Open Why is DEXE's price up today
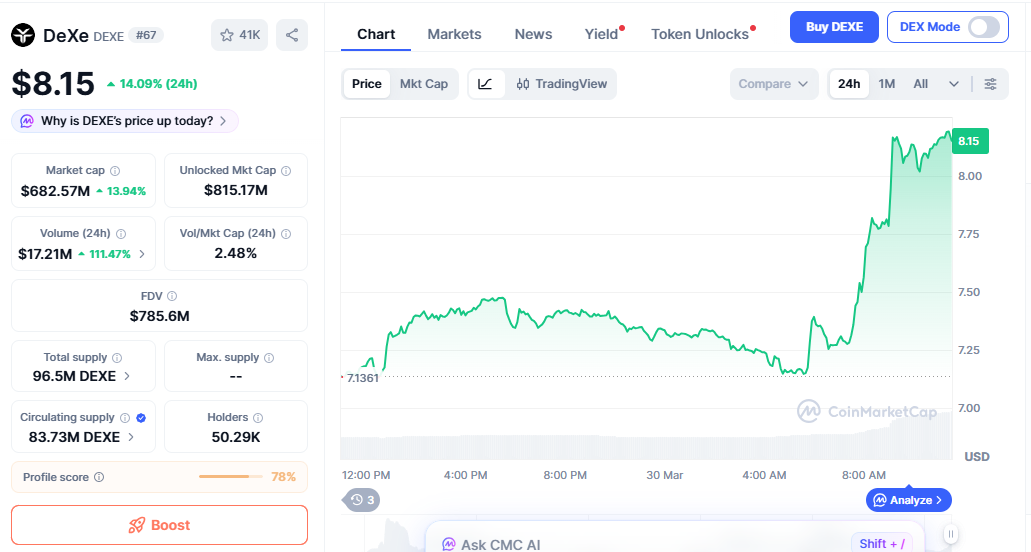Screen dimensions: 1031x552 coord(125,121)
